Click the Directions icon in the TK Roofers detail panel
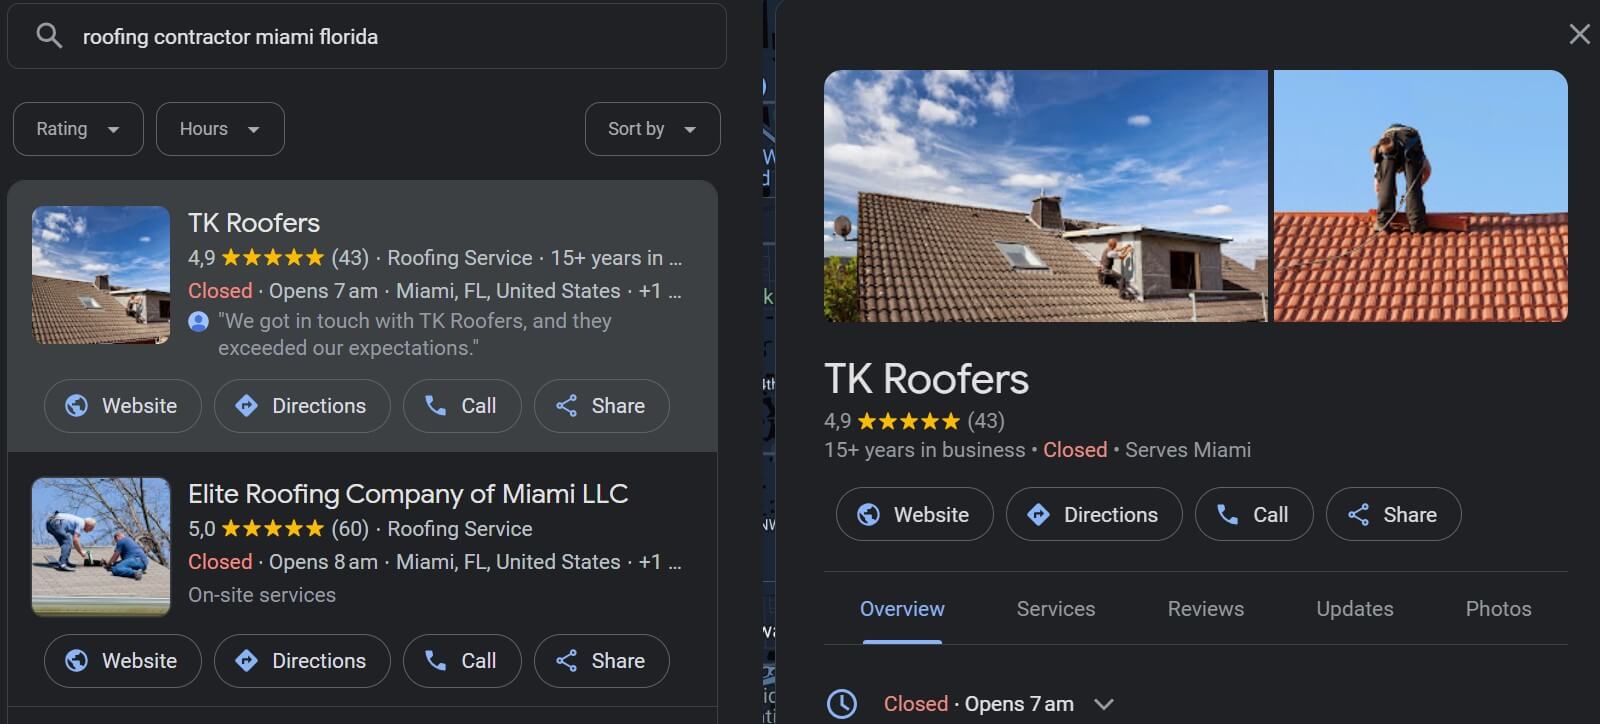 (1038, 514)
